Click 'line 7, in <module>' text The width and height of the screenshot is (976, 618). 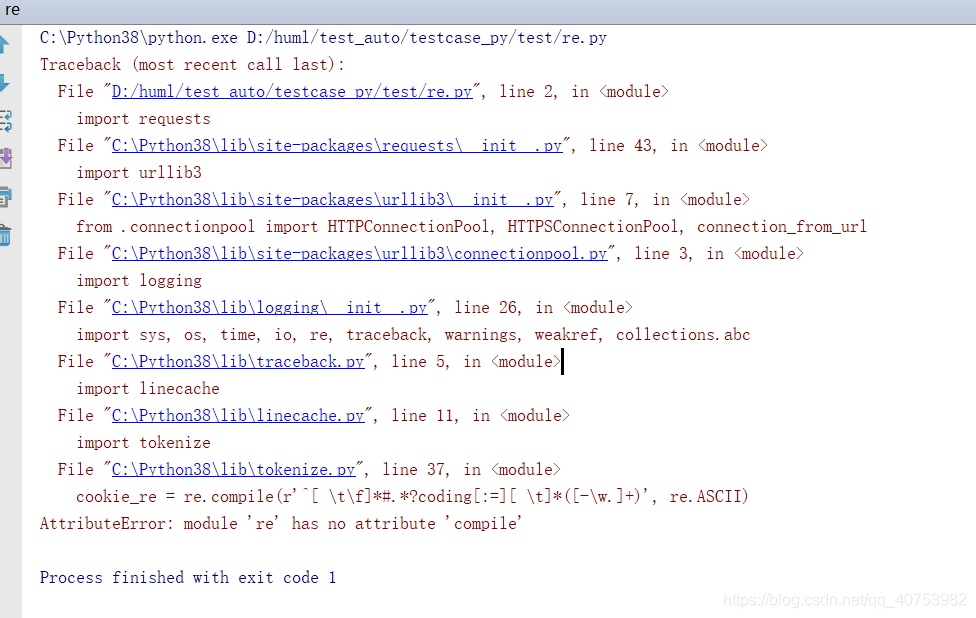pyautogui.click(x=665, y=200)
